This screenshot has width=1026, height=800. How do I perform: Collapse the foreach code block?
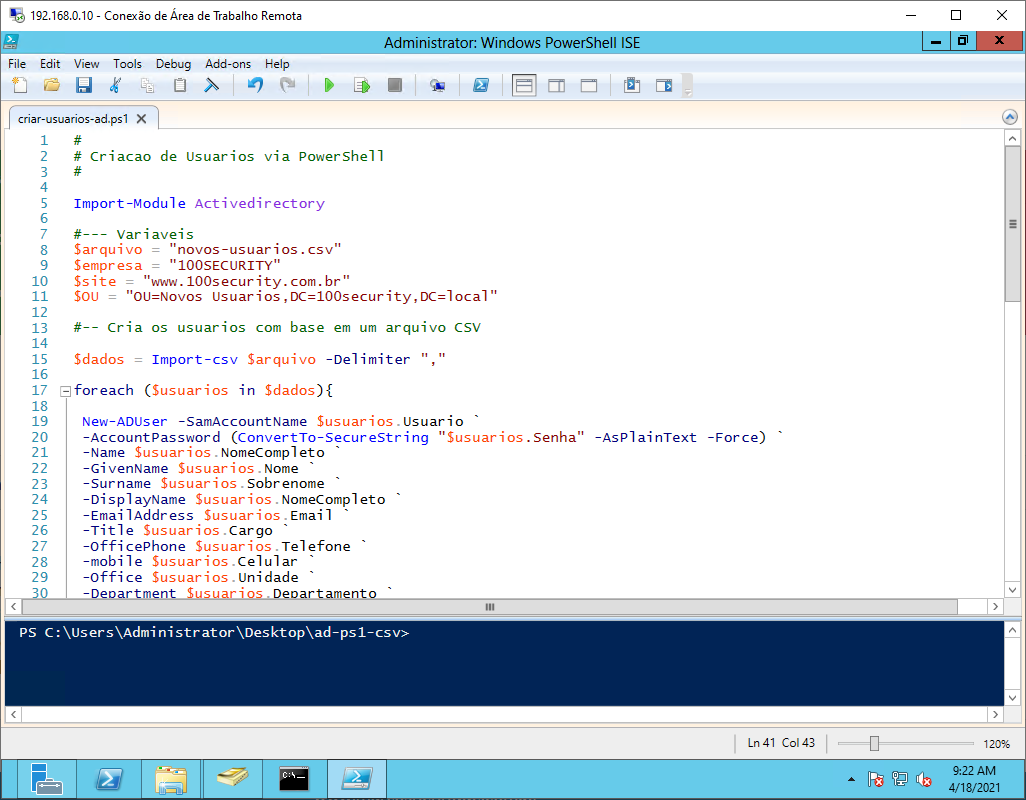click(x=64, y=390)
